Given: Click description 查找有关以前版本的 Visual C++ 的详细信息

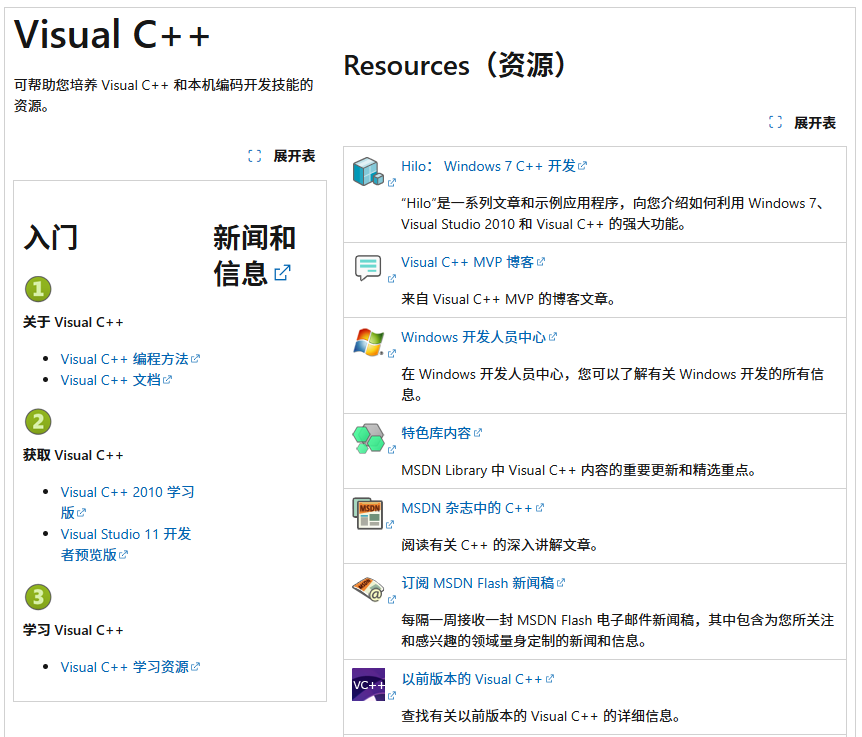Looking at the screenshot, I should pos(541,716).
